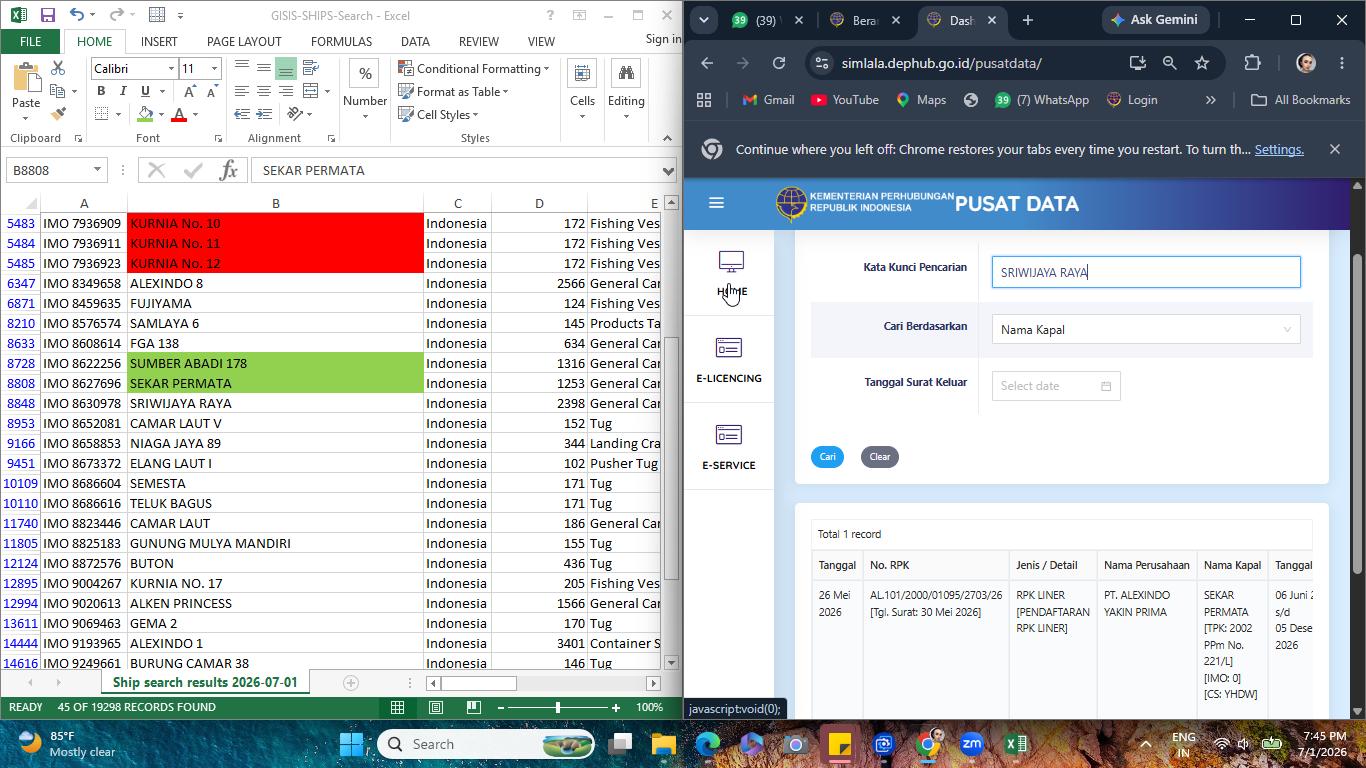
Task: Click the Clear button on Pusat Data
Action: (x=880, y=457)
